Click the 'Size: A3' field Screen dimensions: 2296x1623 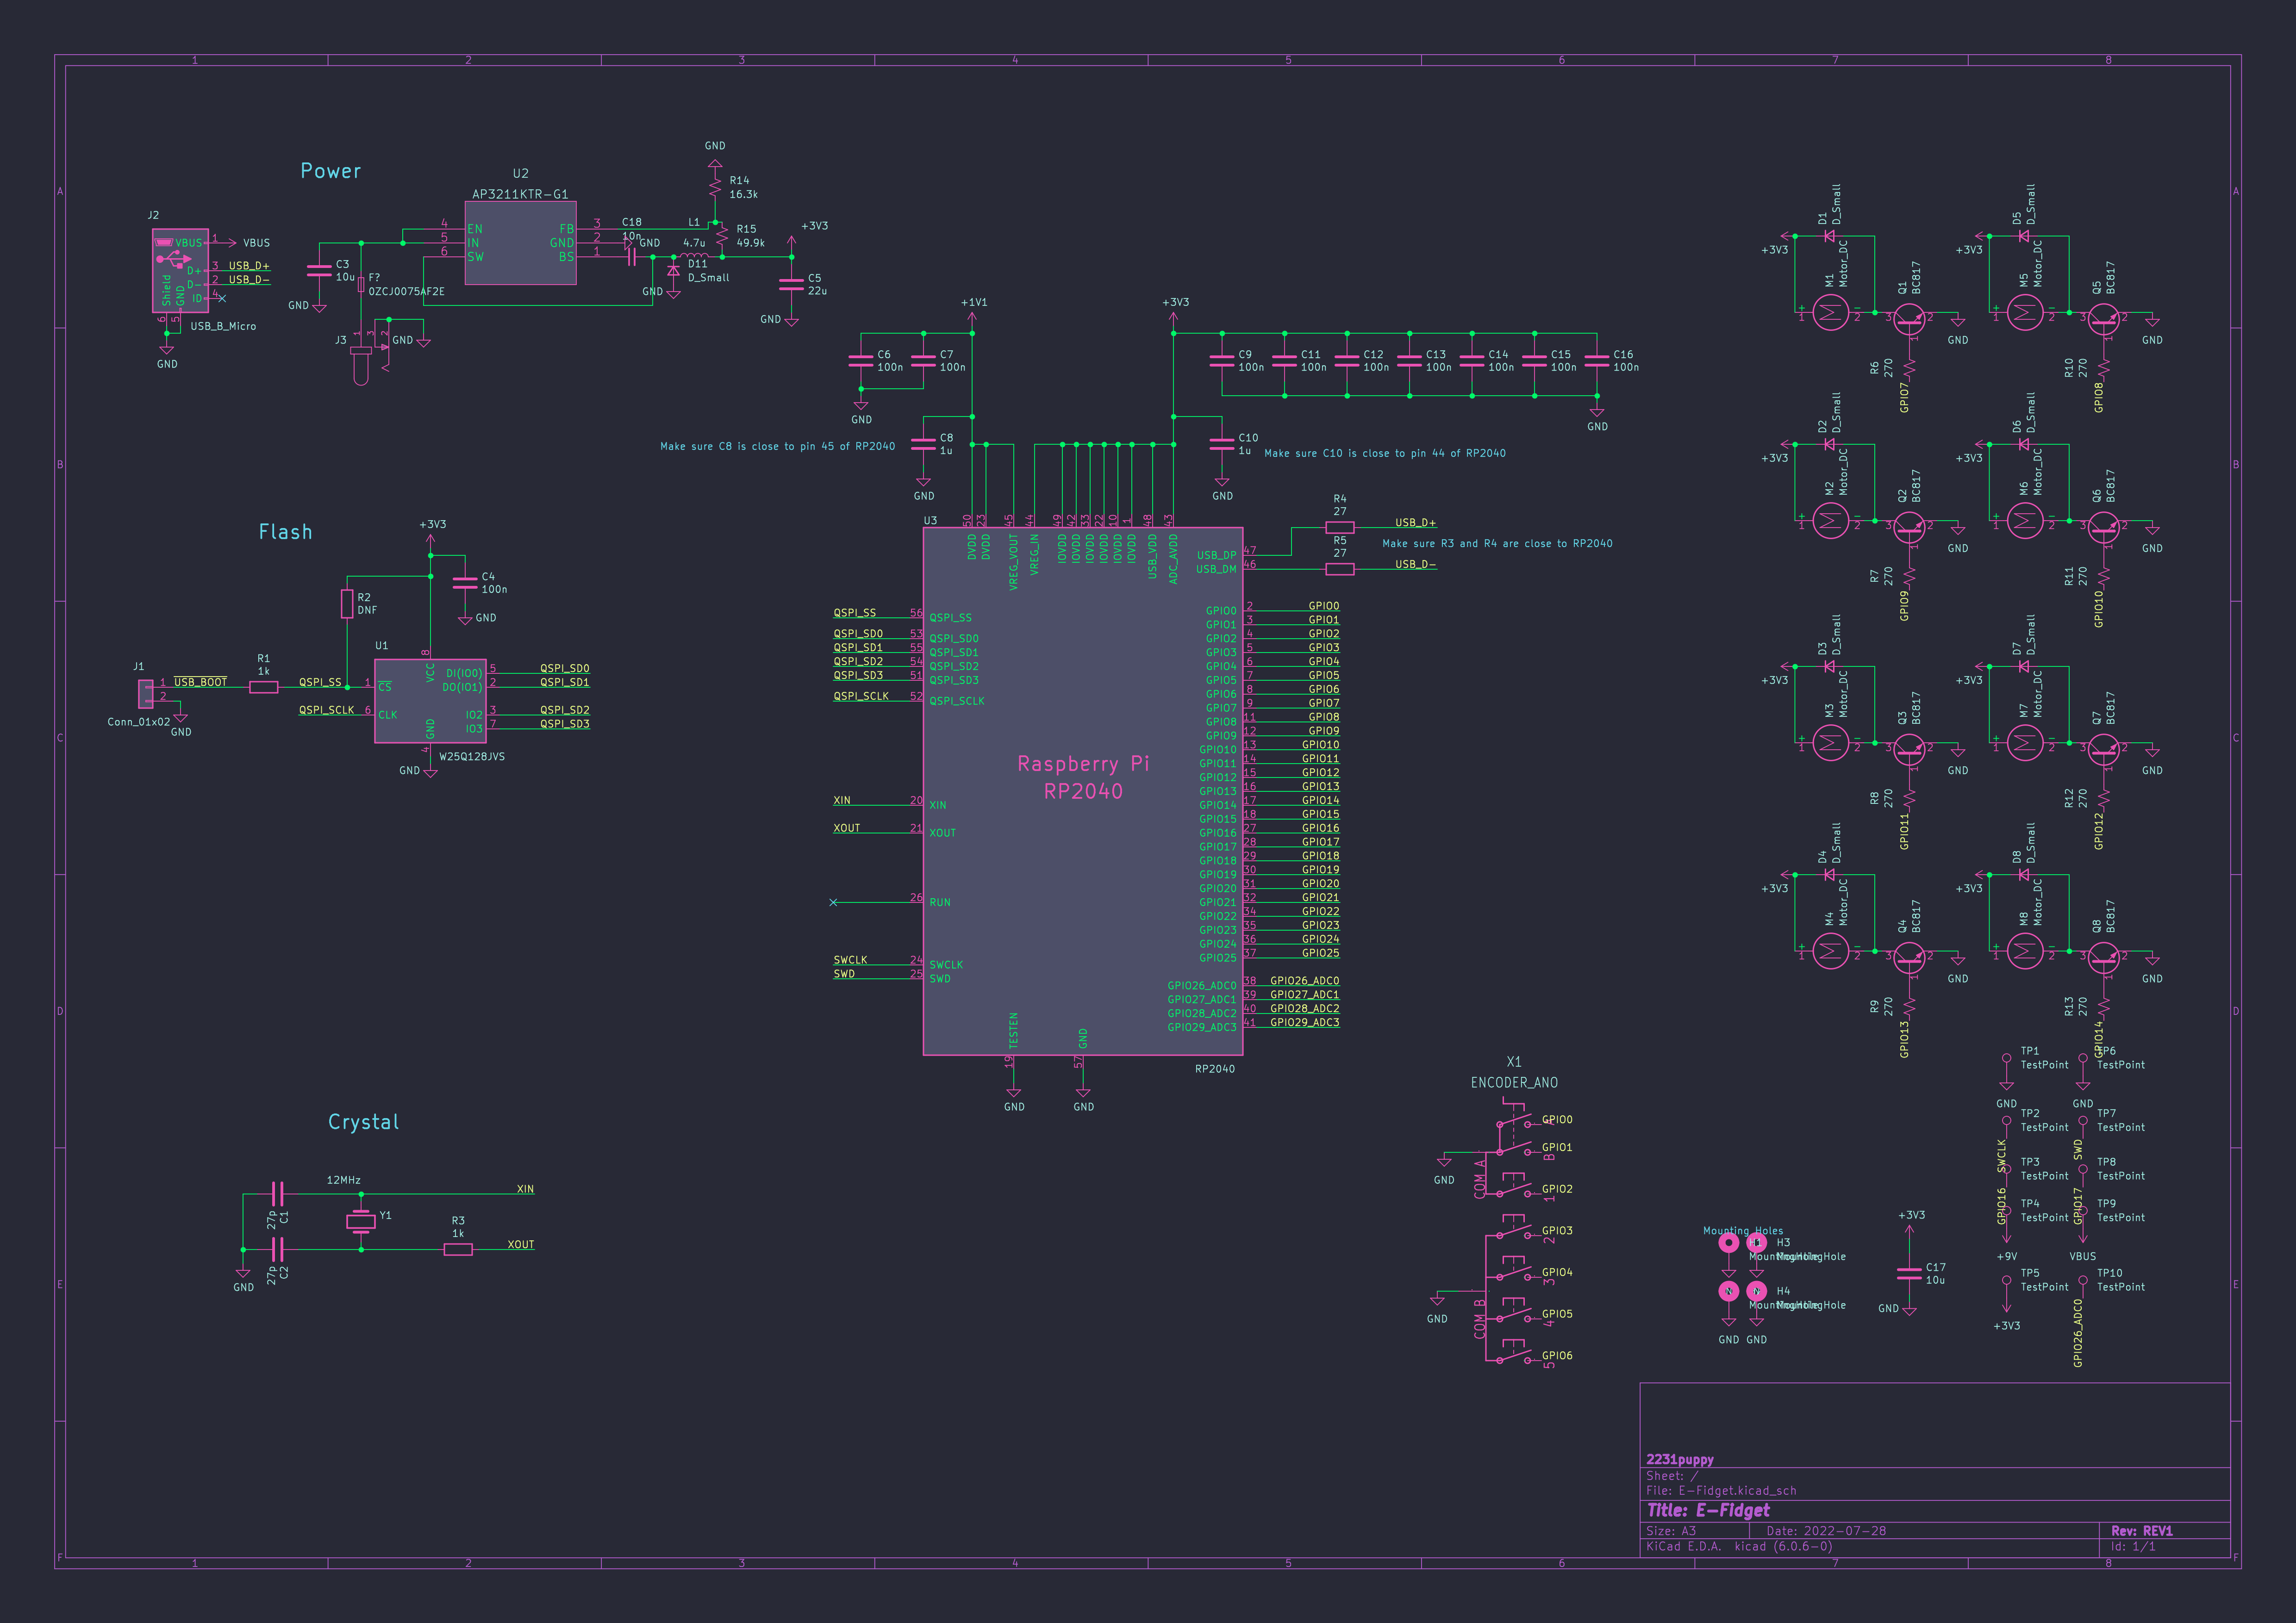(x=1671, y=1531)
